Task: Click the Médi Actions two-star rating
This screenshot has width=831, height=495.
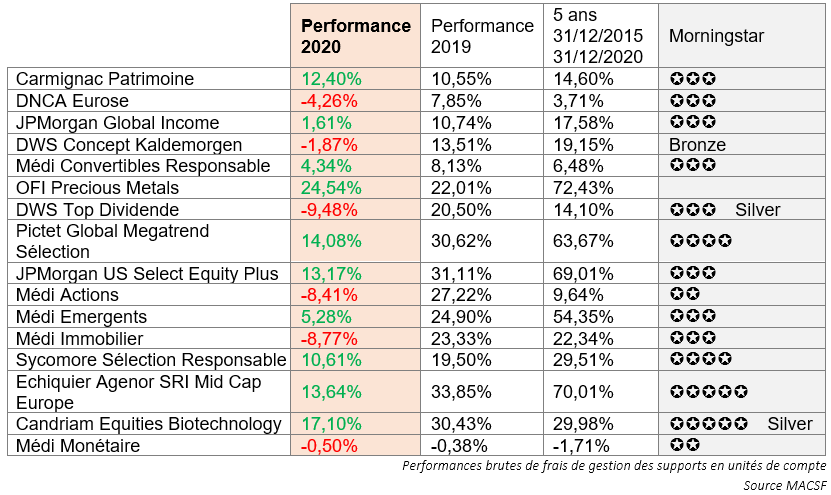Action: tap(684, 295)
